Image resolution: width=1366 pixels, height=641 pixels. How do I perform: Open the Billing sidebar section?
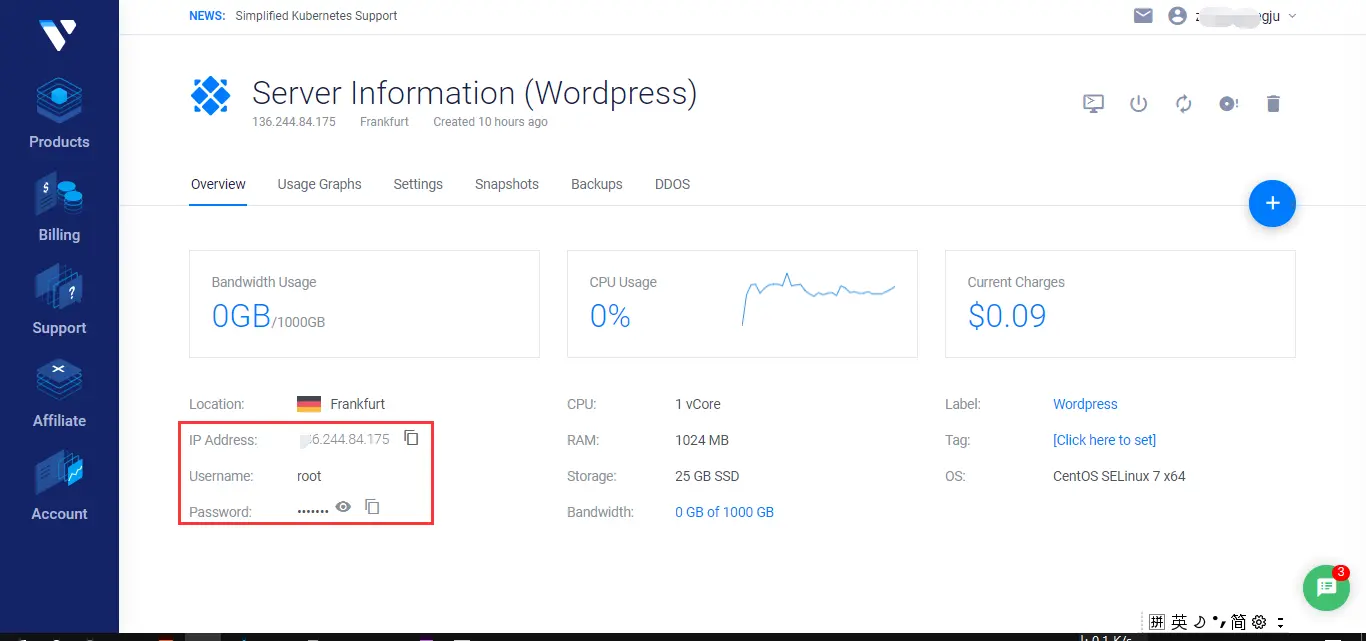click(58, 207)
